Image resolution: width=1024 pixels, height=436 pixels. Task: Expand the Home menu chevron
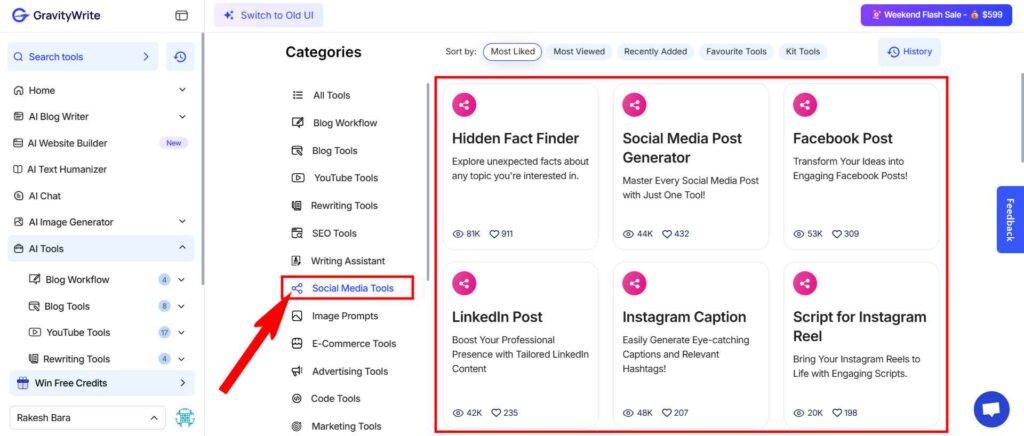pyautogui.click(x=182, y=90)
